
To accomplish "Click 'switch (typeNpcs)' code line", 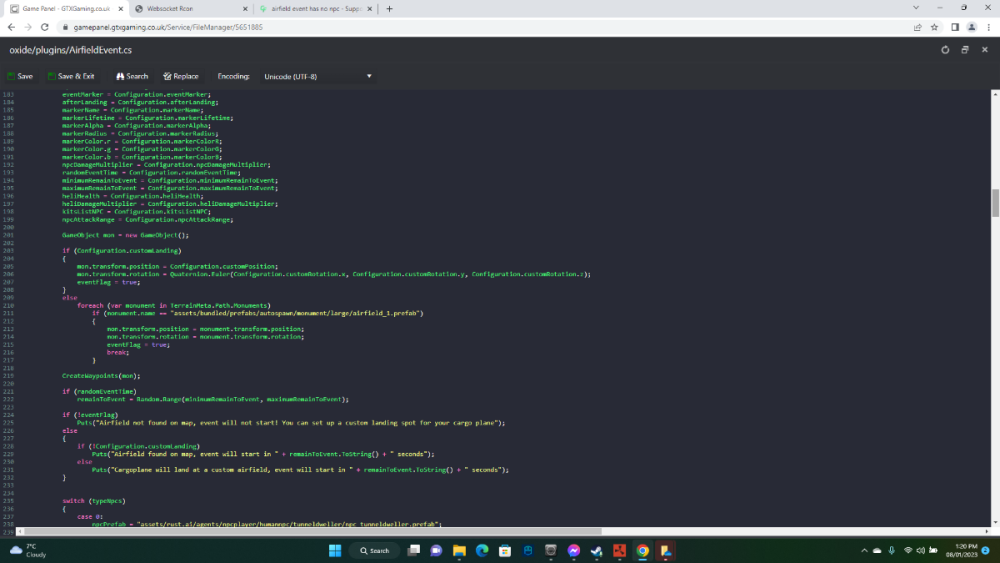I will [94, 501].
